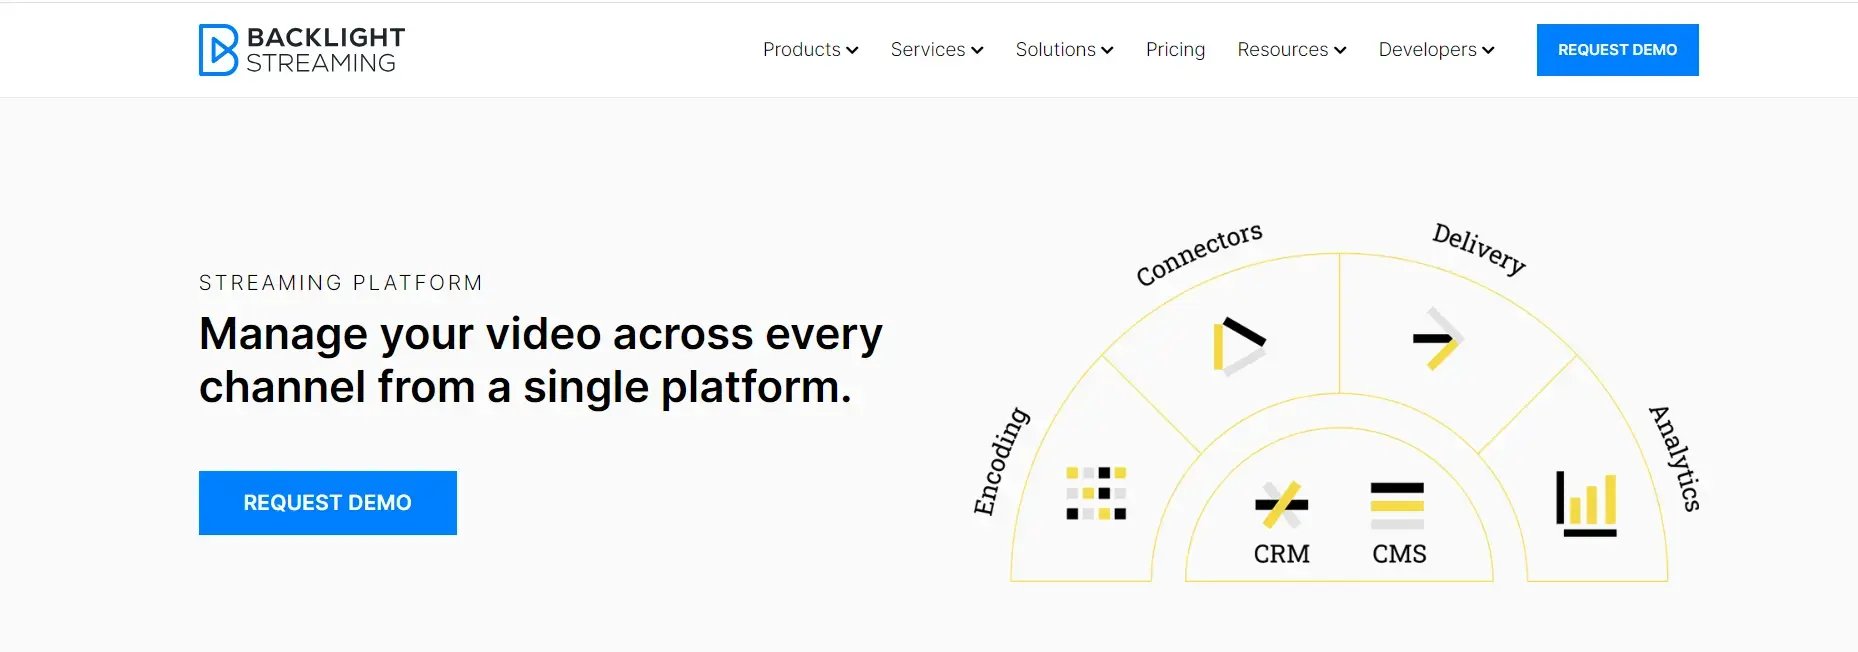
Task: Click the header REQUEST DEMO button
Action: tap(1617, 50)
